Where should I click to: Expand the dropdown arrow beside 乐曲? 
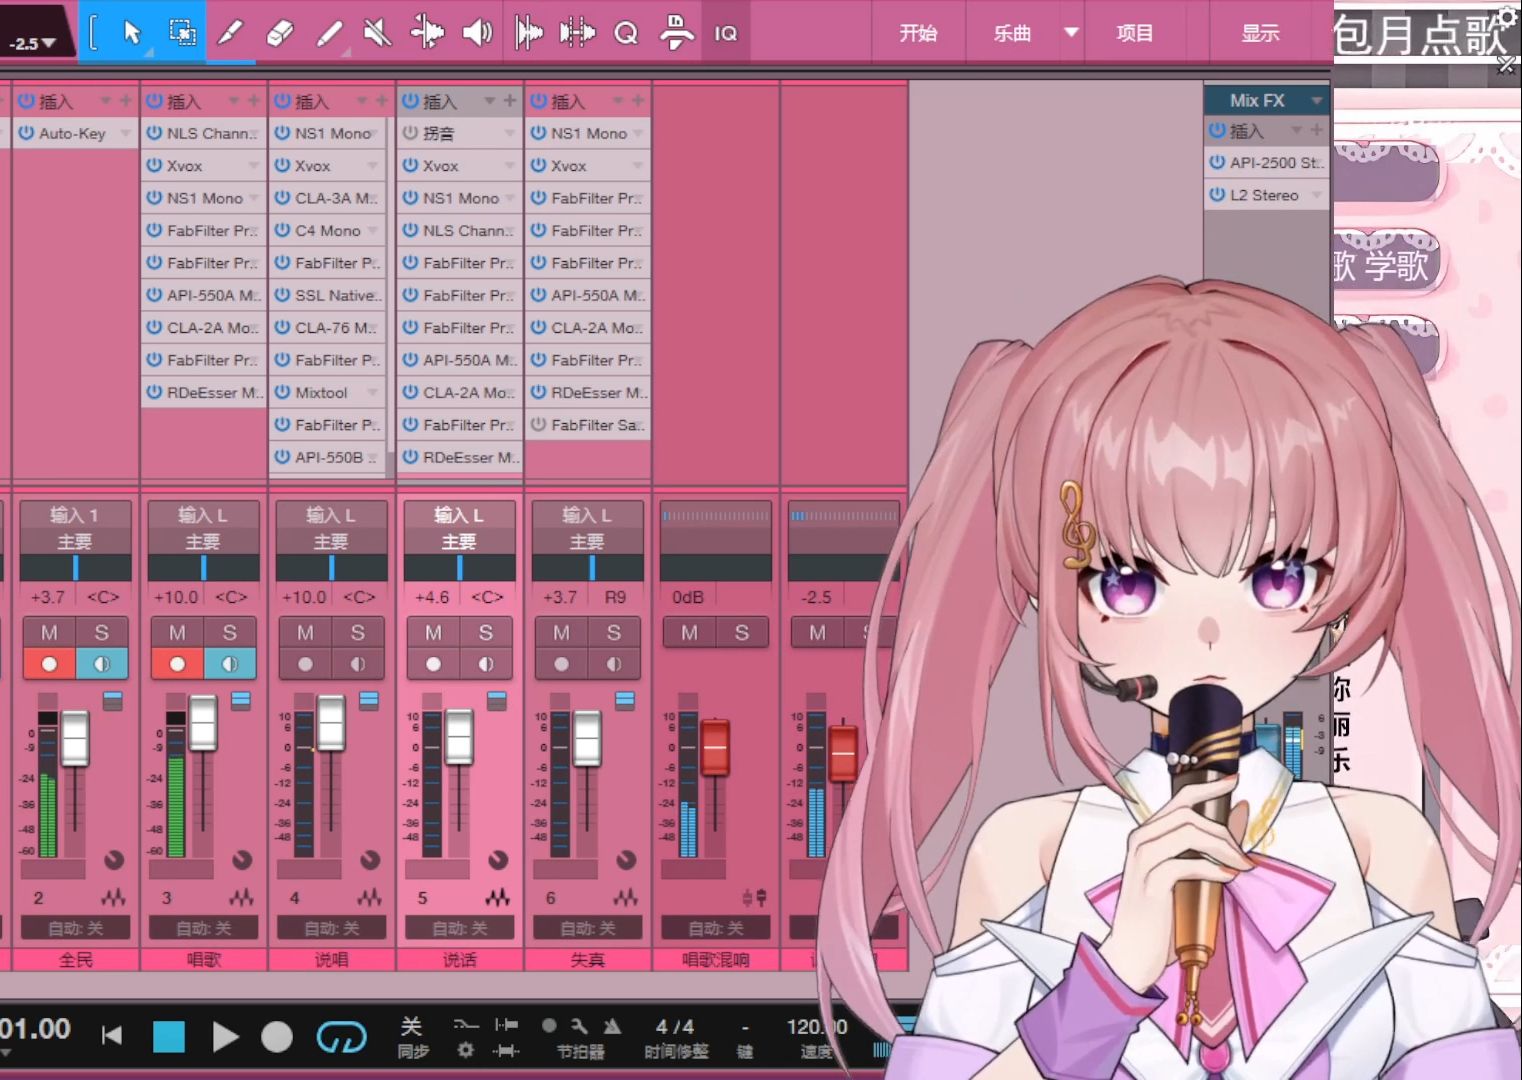1071,32
